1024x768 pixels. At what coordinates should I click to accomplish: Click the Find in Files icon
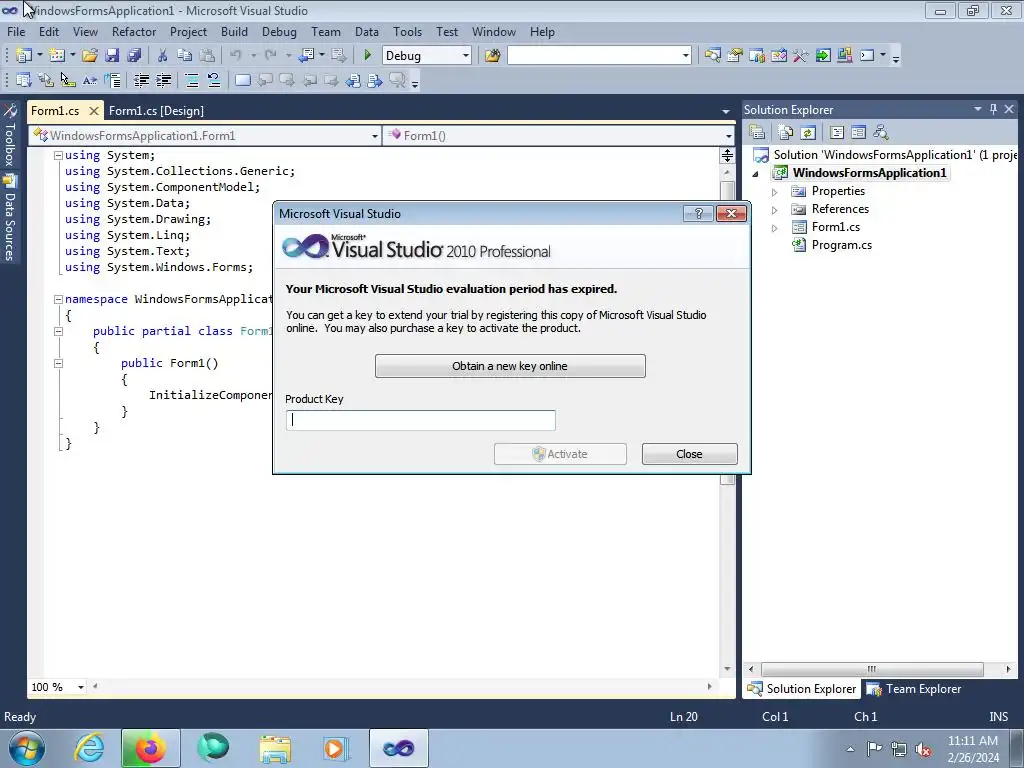[492, 56]
